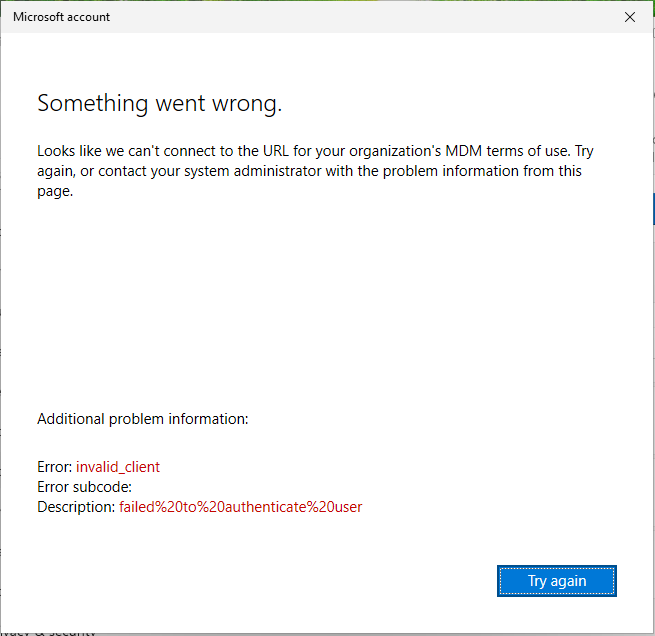Click the "Something went wrong." heading
Image resolution: width=655 pixels, height=636 pixels.
tap(159, 103)
